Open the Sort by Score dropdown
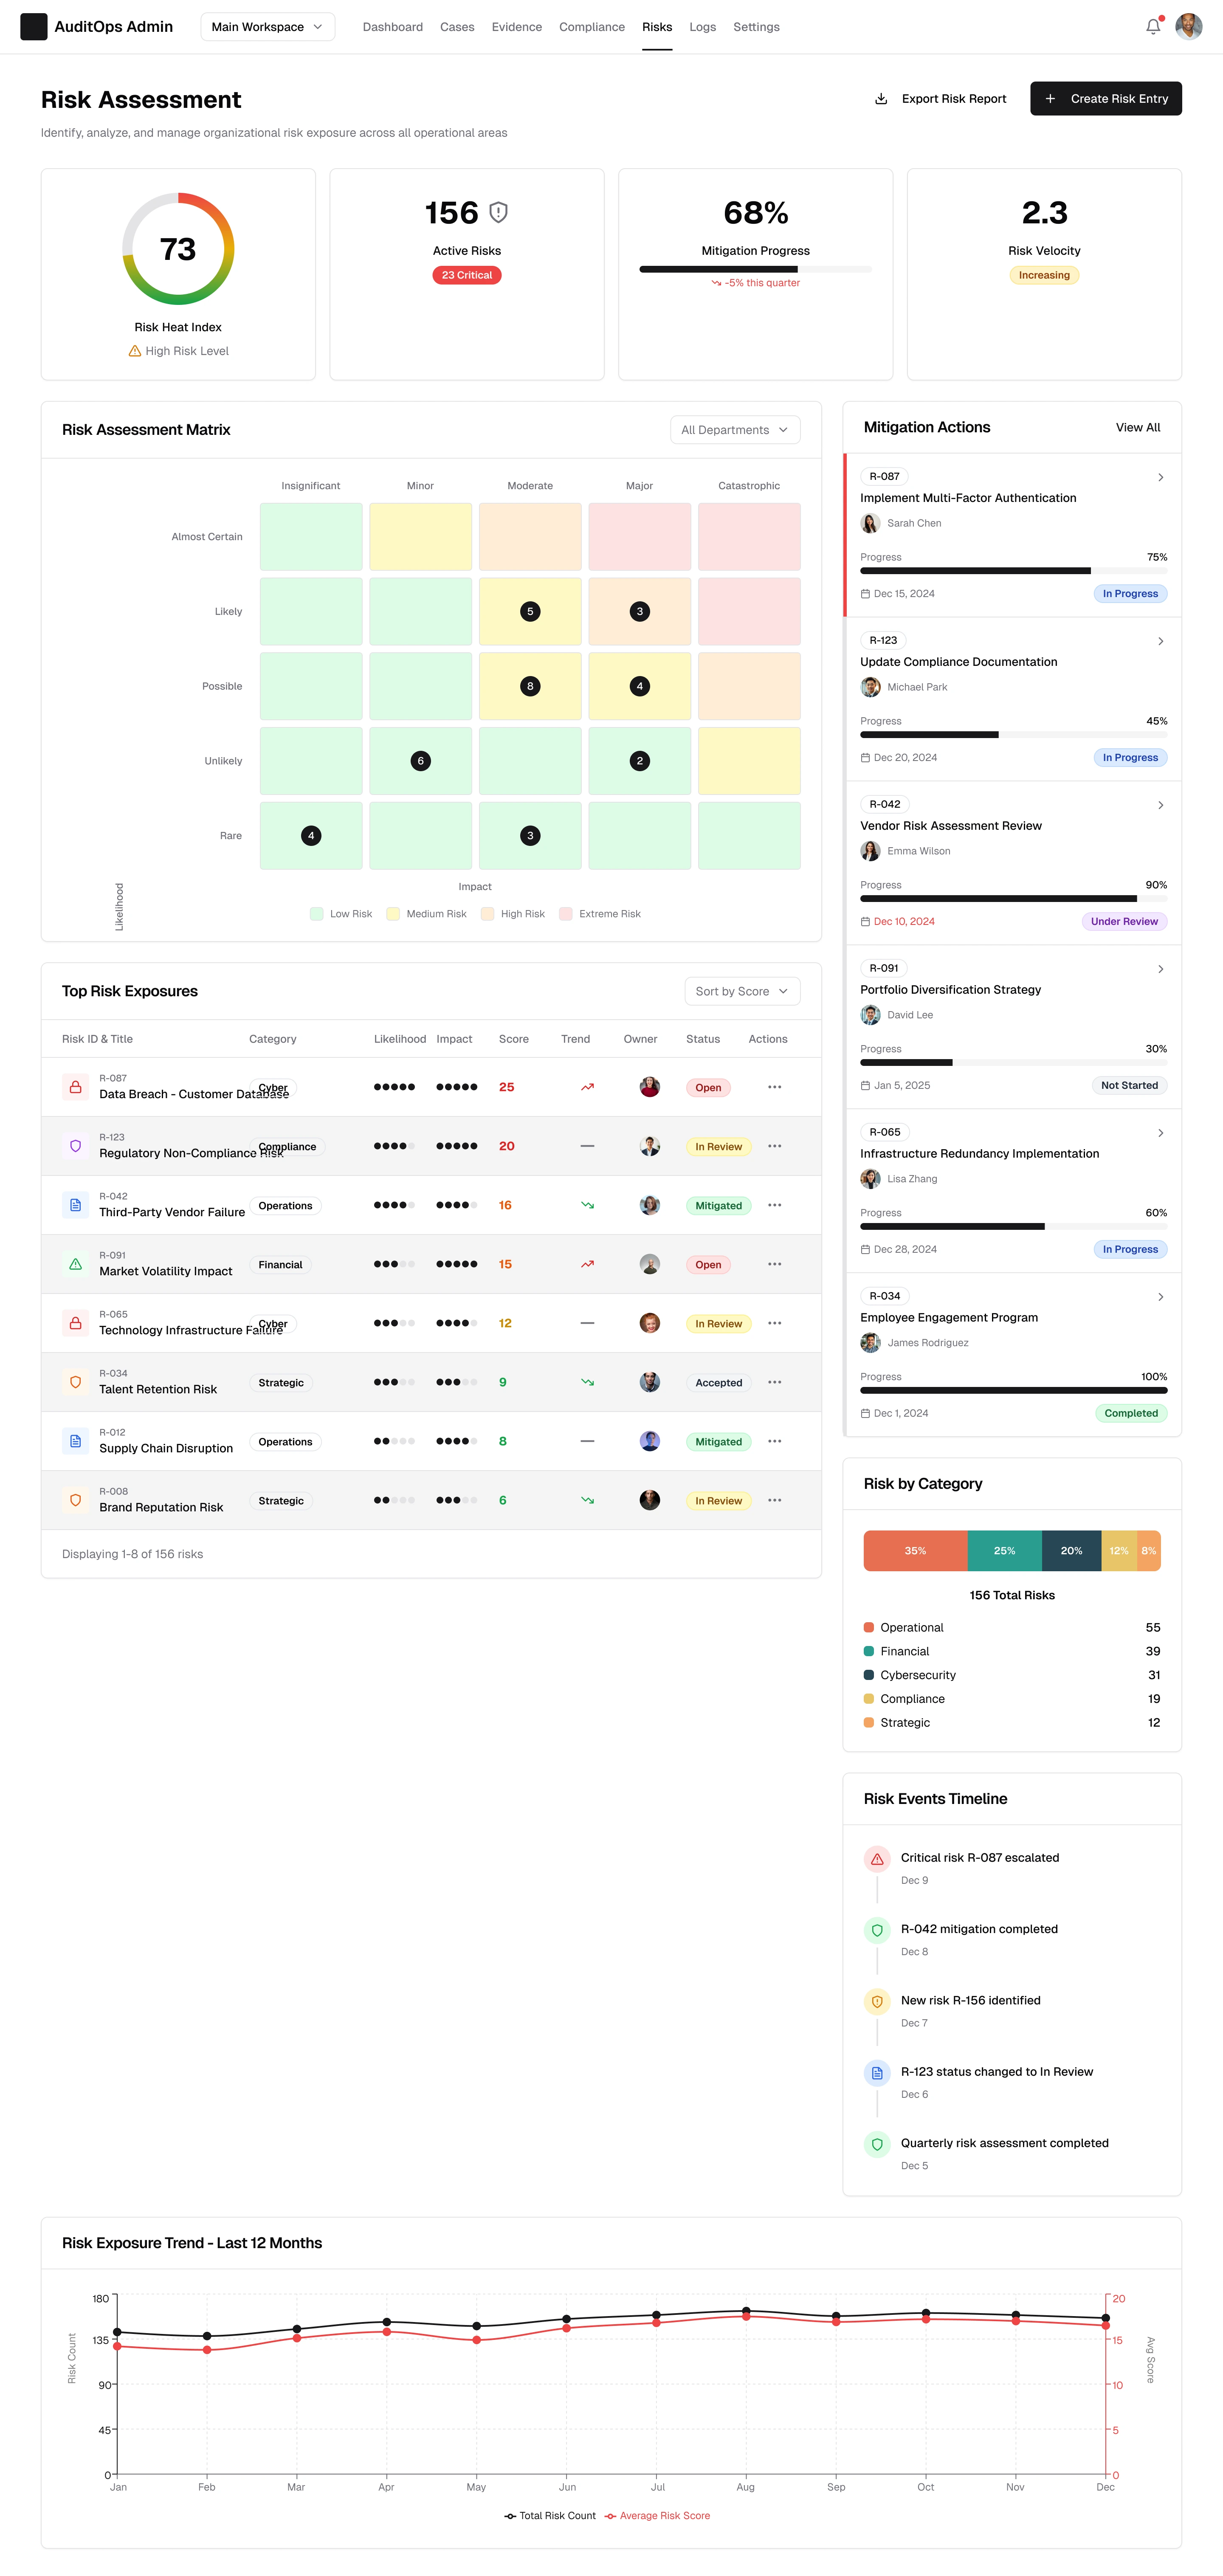This screenshot has width=1223, height=2576. [741, 991]
